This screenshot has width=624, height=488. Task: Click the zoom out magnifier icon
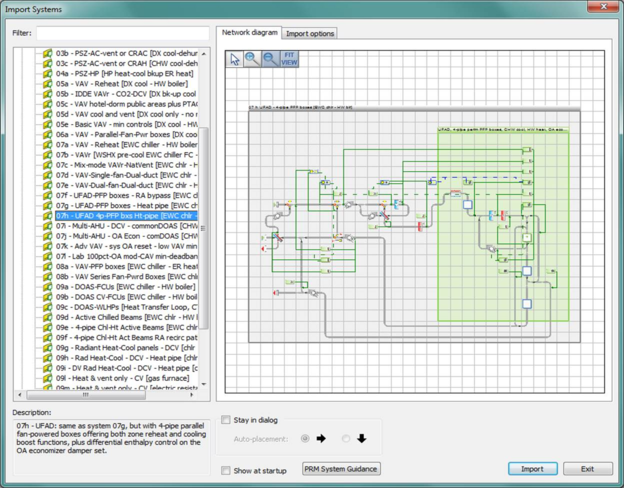(x=270, y=59)
